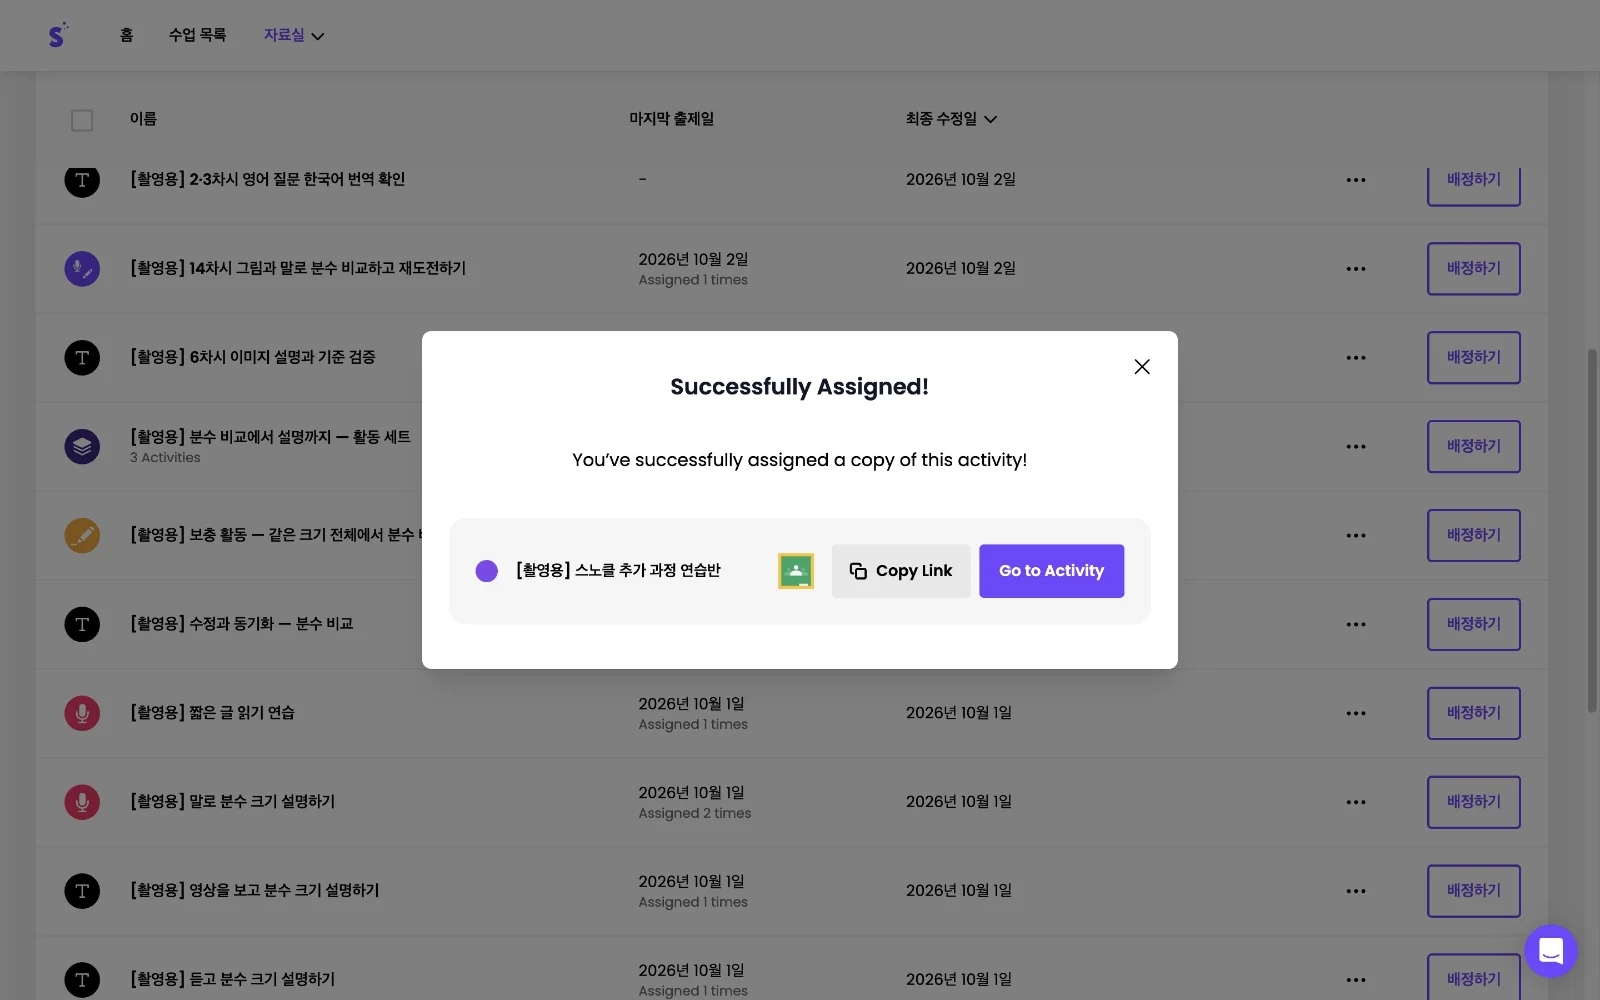
Task: Open the chat support bubble icon
Action: (1551, 951)
